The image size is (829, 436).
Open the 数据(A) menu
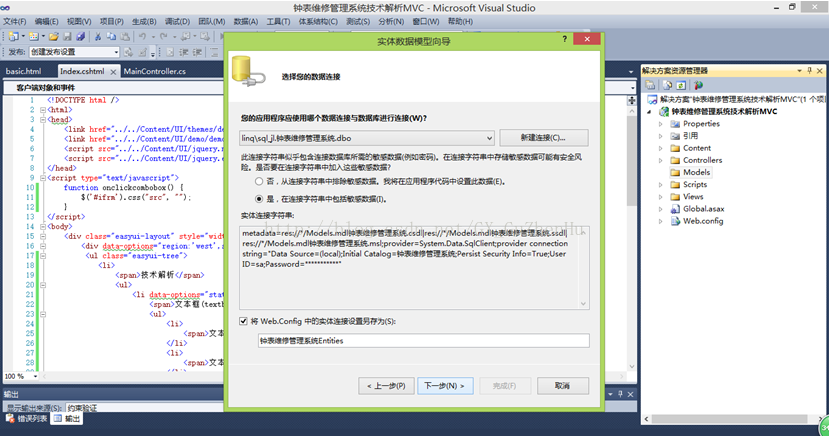pos(246,22)
